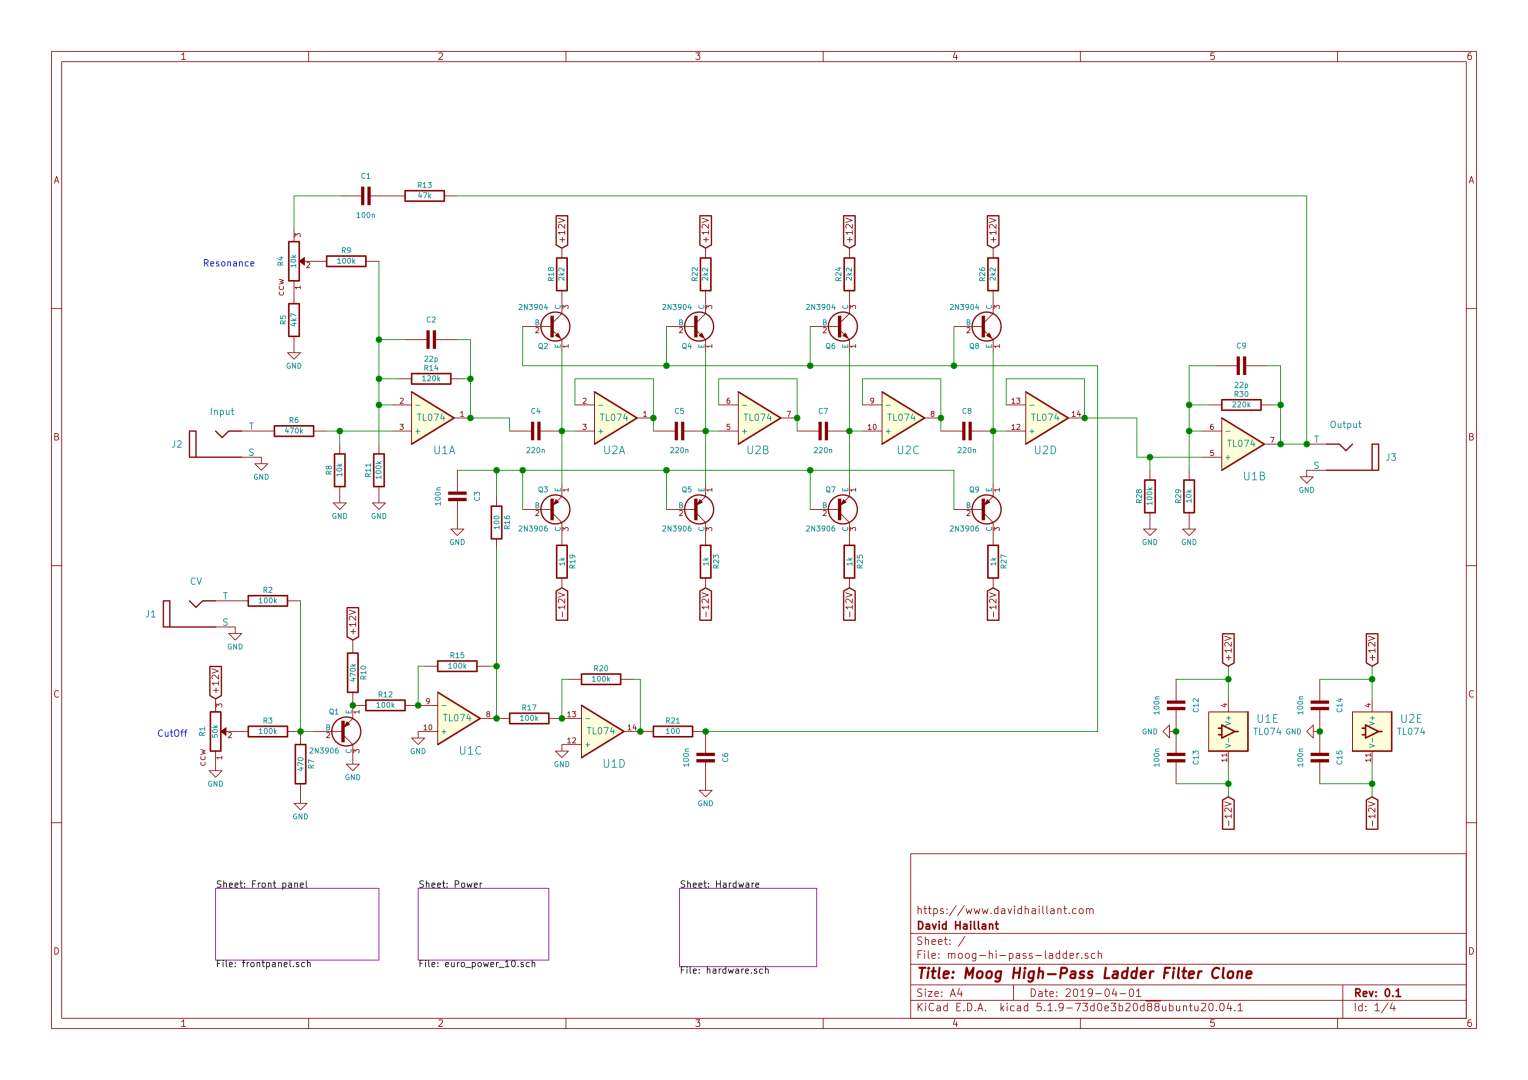
Task: Select transistor Q5 2N3906
Action: [700, 509]
